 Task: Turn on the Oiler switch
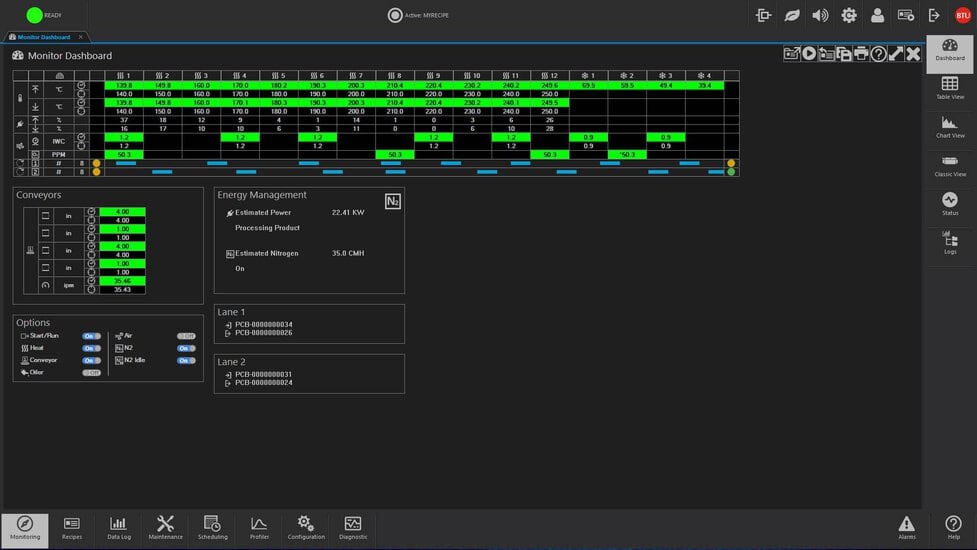point(92,372)
